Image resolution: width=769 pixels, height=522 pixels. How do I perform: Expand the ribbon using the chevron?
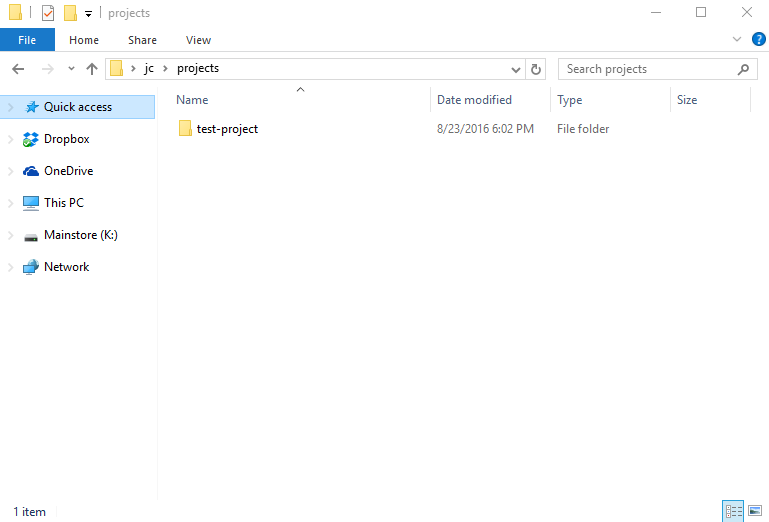737,40
